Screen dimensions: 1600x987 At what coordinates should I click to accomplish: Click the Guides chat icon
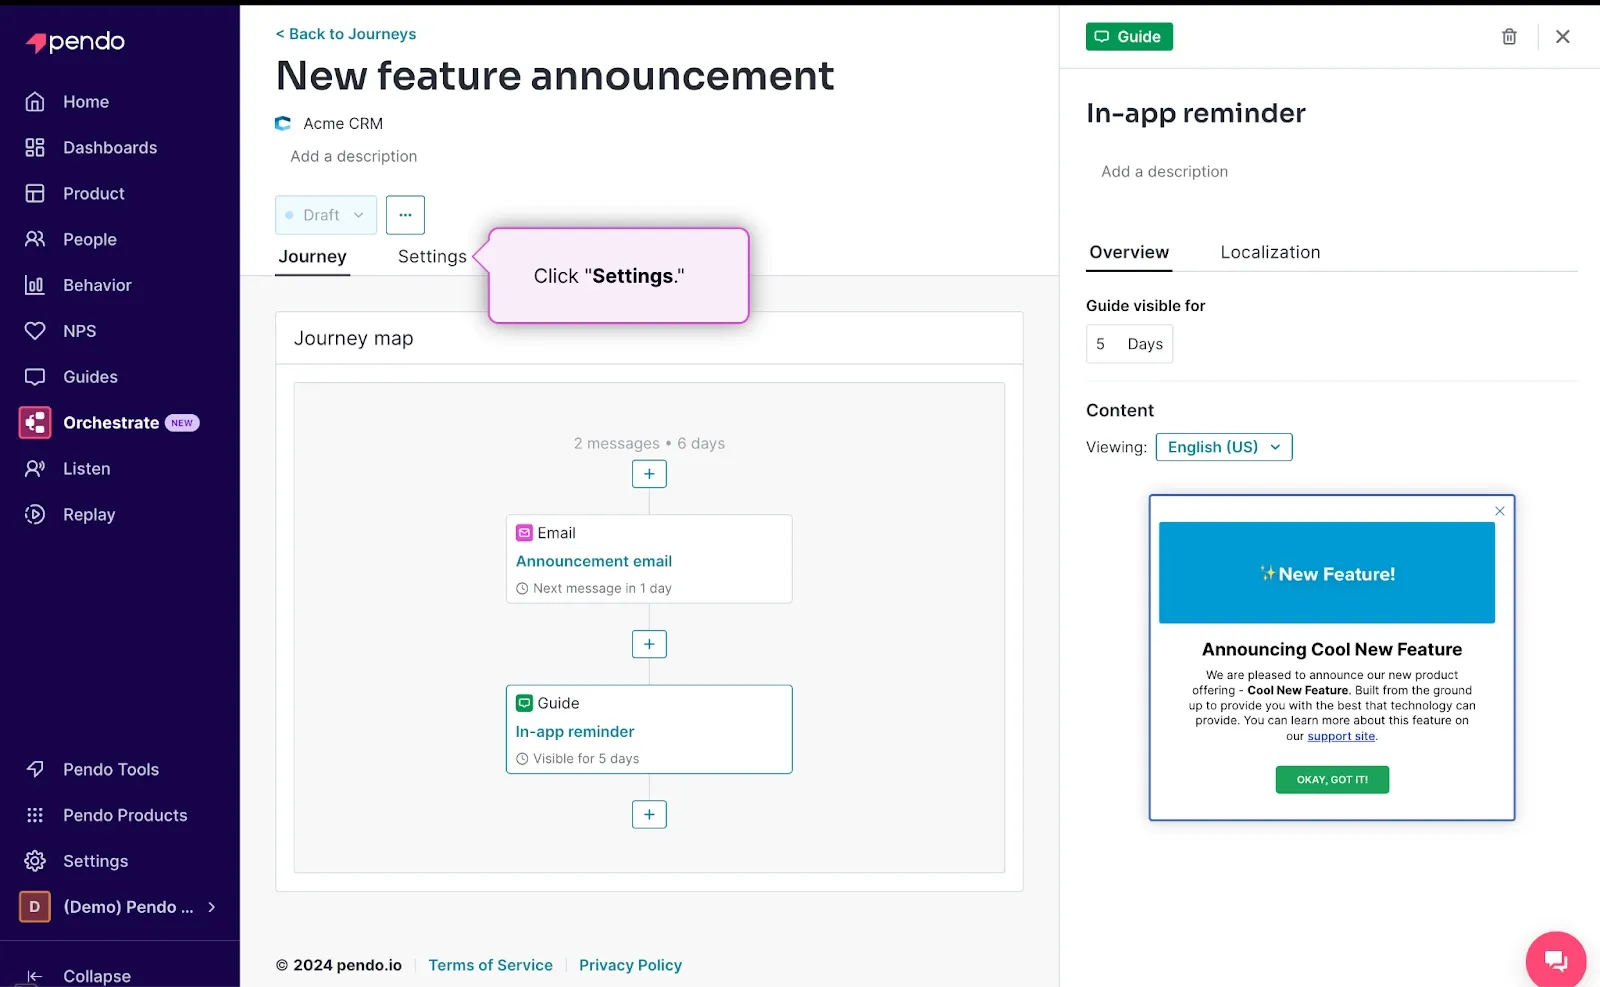pos(35,377)
